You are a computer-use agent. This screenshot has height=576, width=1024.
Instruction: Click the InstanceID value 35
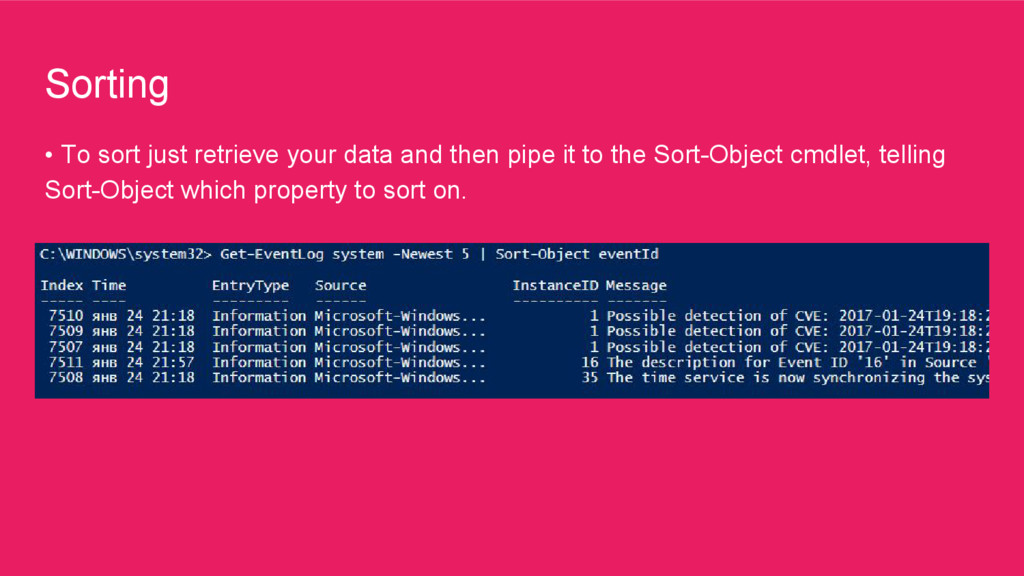pos(590,378)
